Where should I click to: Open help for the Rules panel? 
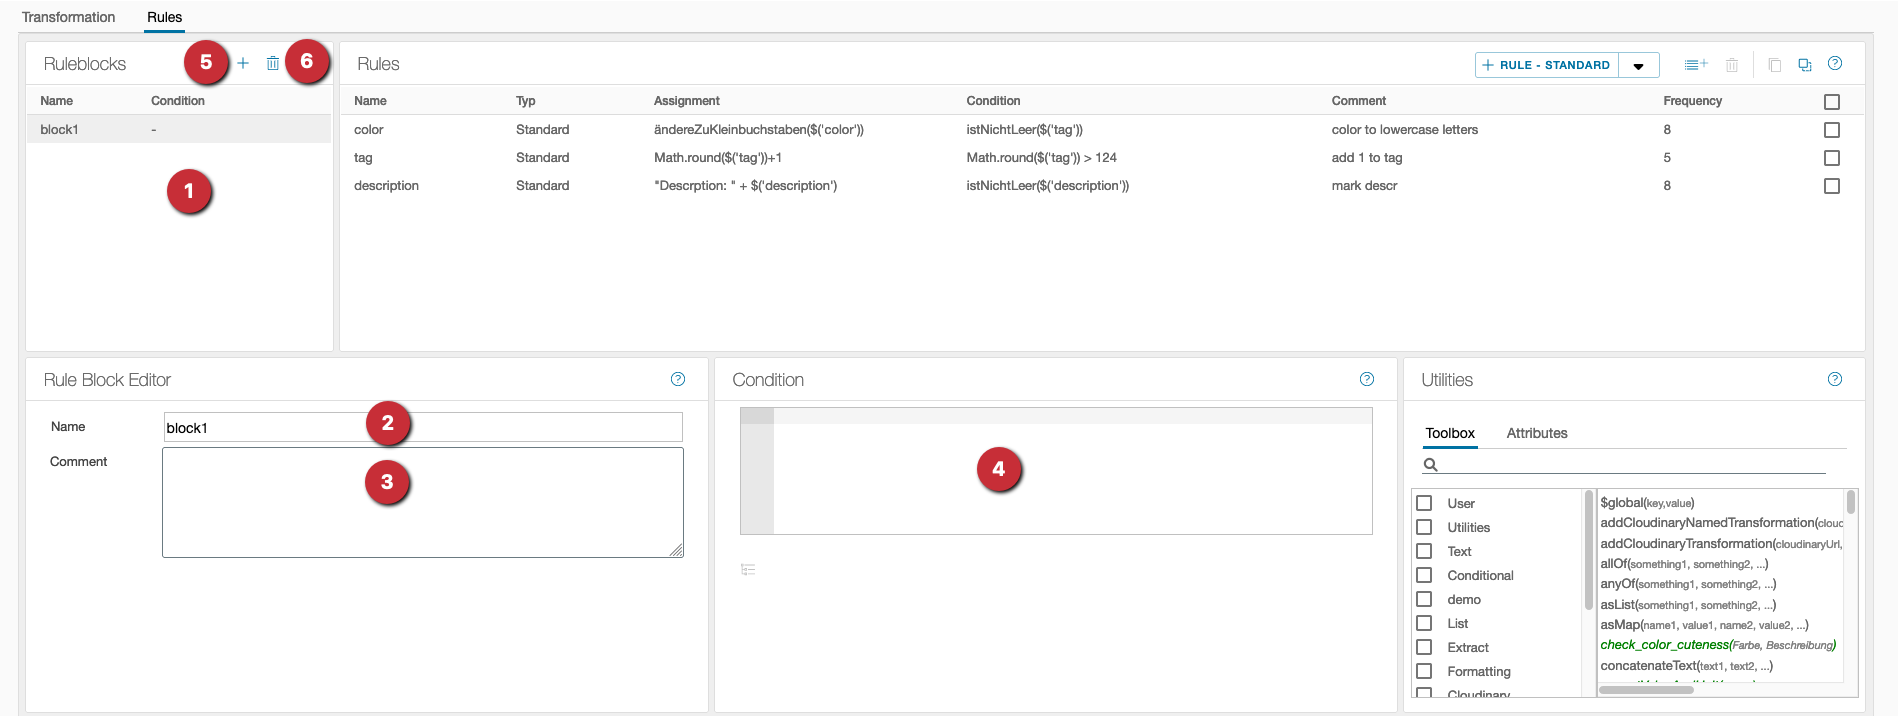1835,63
